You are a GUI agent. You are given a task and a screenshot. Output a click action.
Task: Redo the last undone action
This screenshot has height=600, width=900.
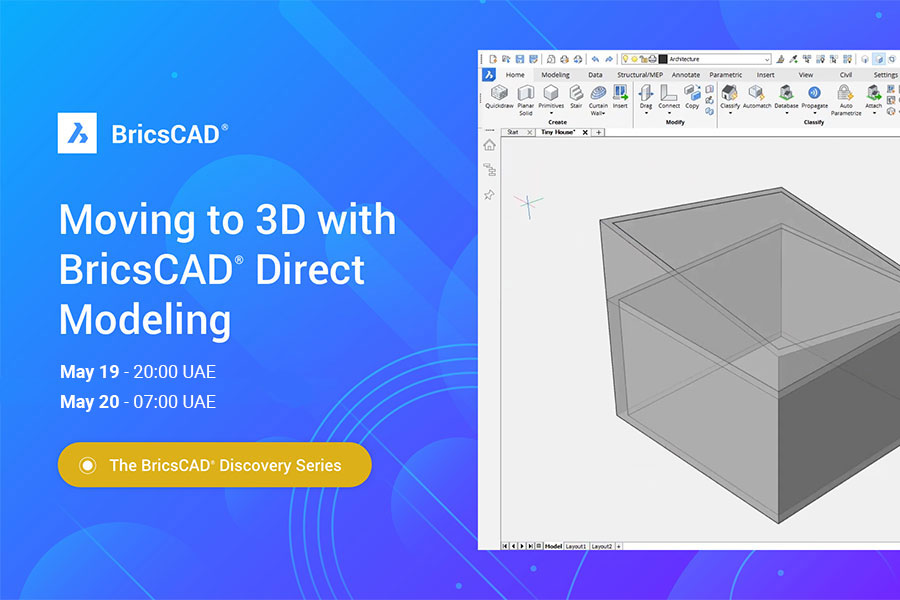(609, 59)
